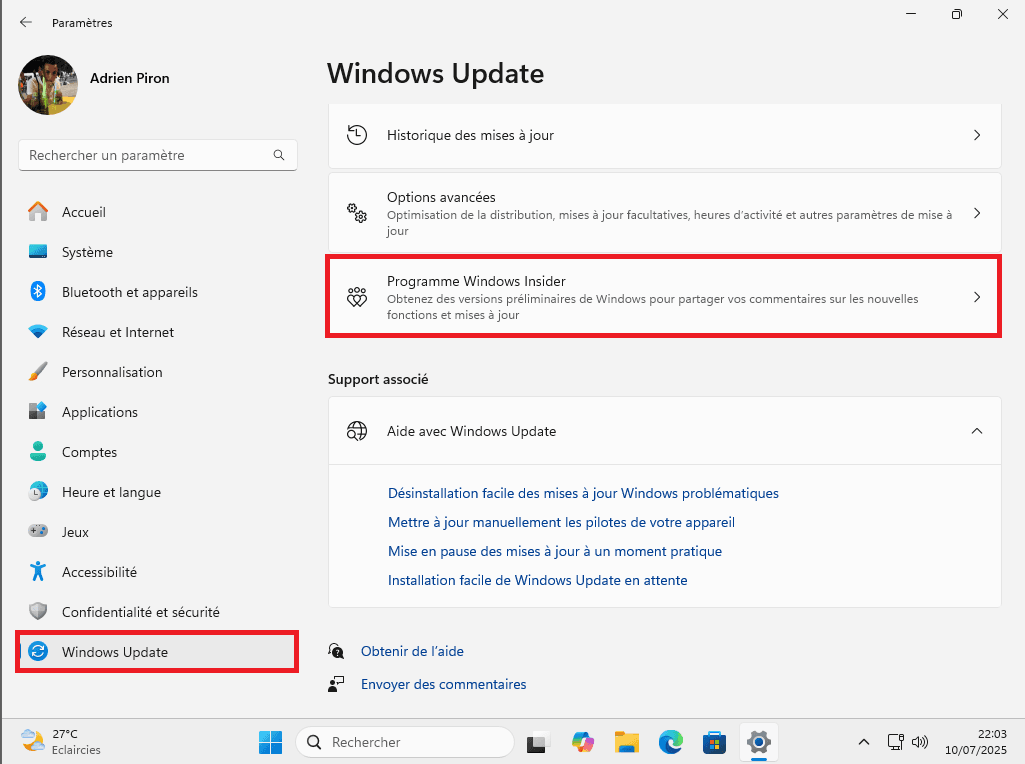Open Bluetooth et appareils section

129,292
